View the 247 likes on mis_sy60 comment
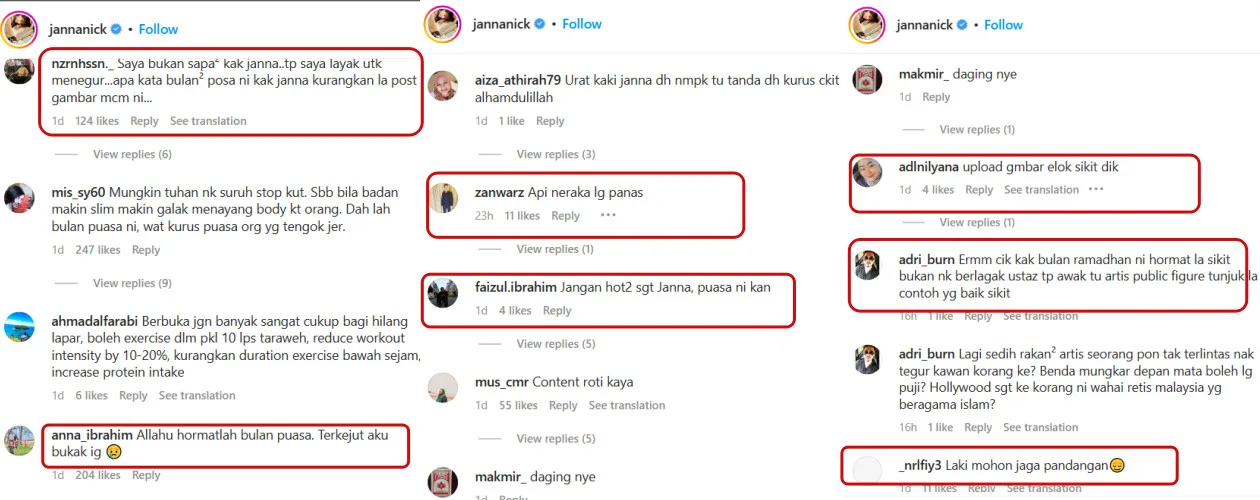The image size is (1260, 500). pos(98,250)
